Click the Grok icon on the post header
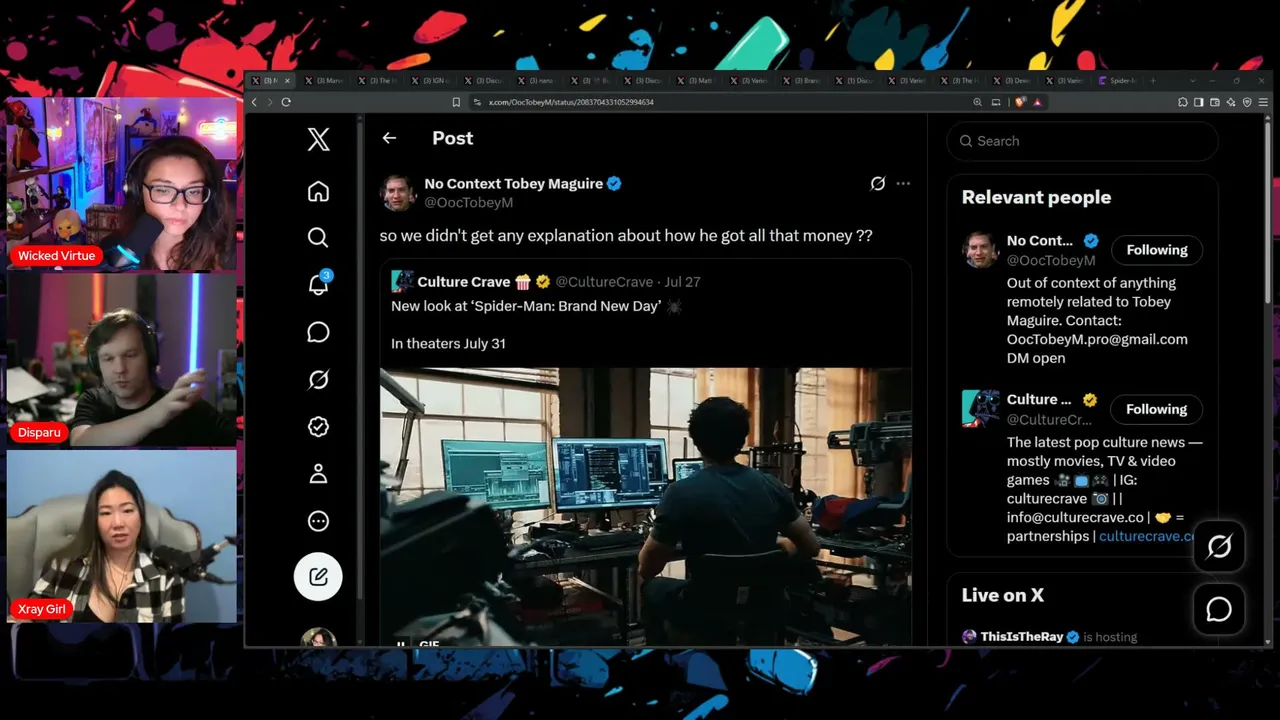The width and height of the screenshot is (1280, 720). 877,184
